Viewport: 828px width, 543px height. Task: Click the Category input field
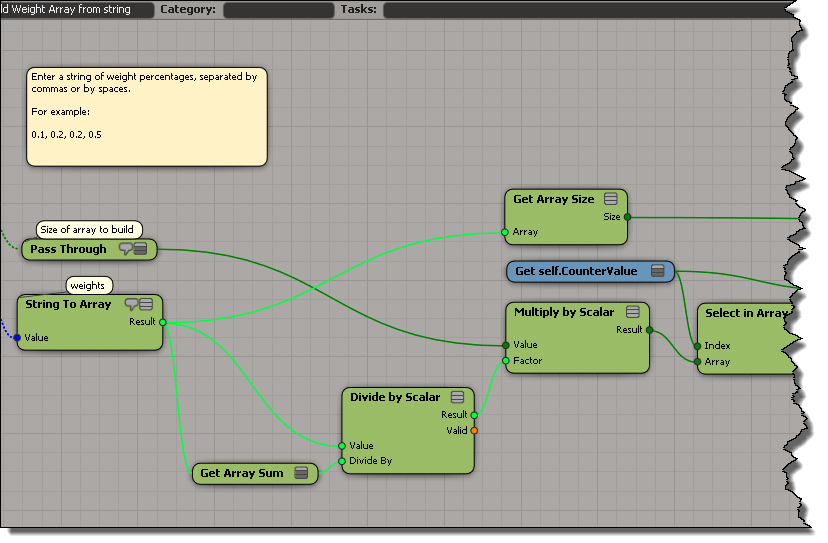(x=278, y=10)
